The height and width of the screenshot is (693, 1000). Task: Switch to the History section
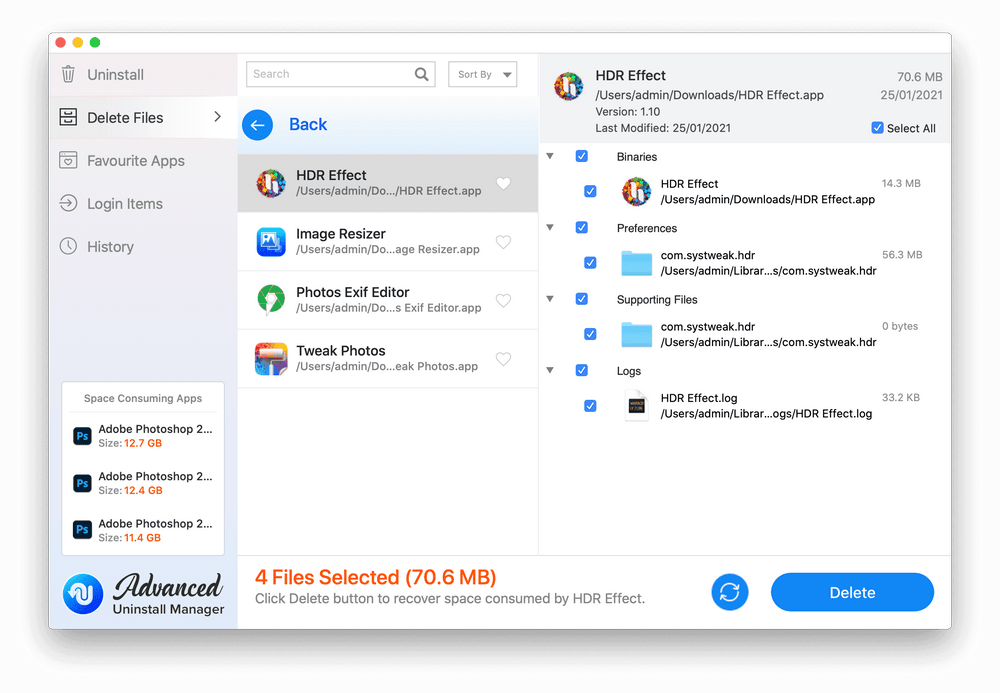(110, 246)
